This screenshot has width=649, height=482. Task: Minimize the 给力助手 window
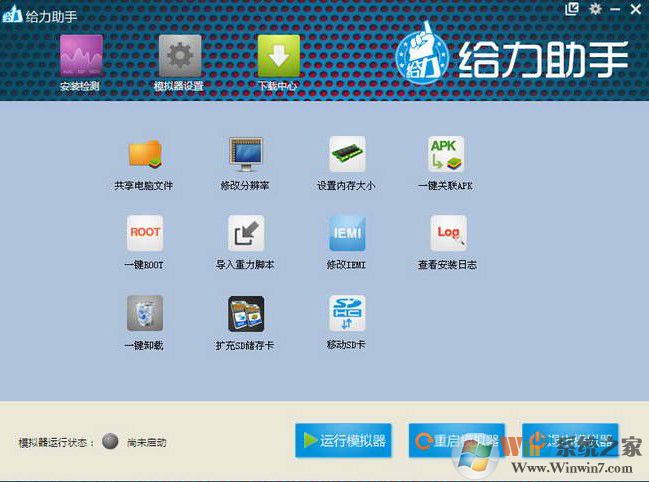point(615,9)
